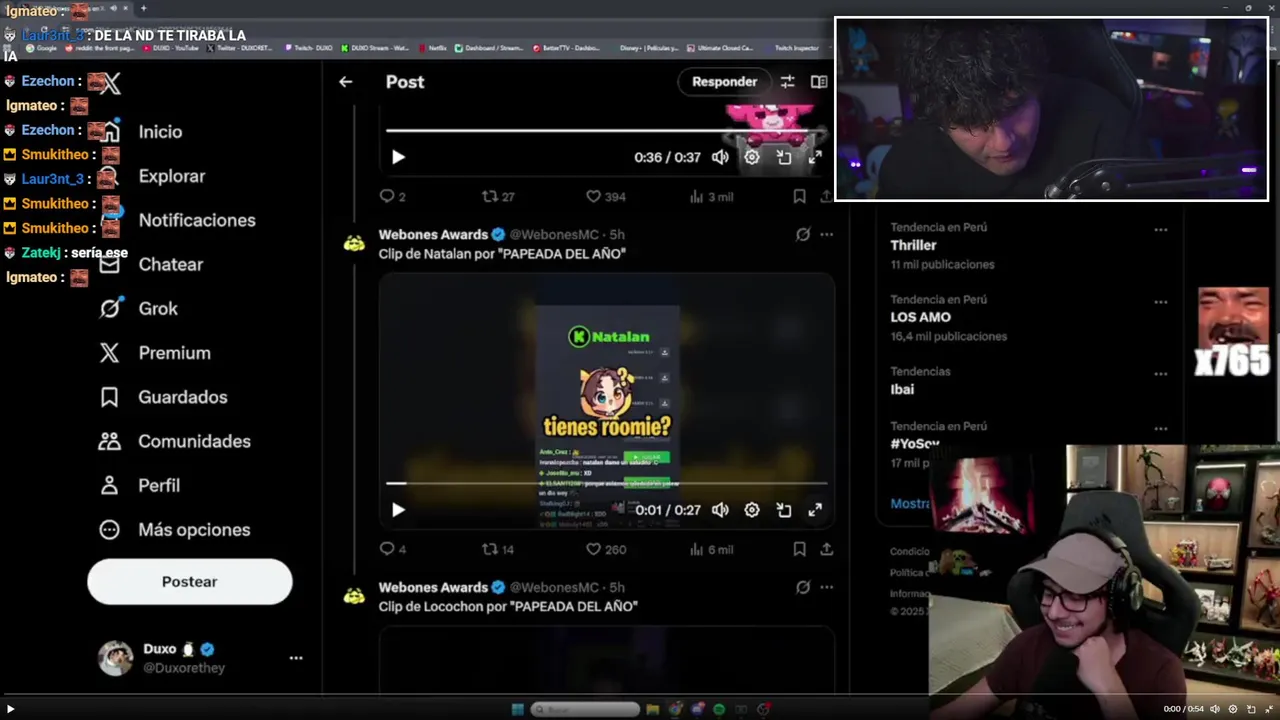The height and width of the screenshot is (720, 1280).
Task: Exit fullscreen on outer 0:54 video
Action: click(1269, 709)
